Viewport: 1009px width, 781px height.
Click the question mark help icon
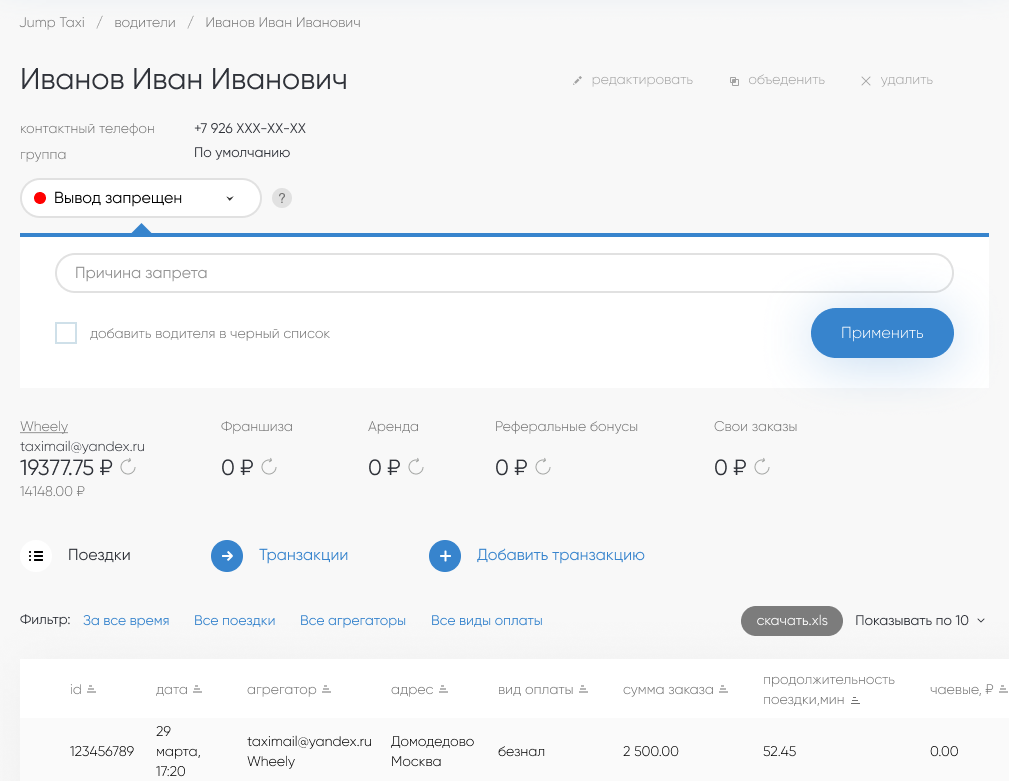coord(282,198)
